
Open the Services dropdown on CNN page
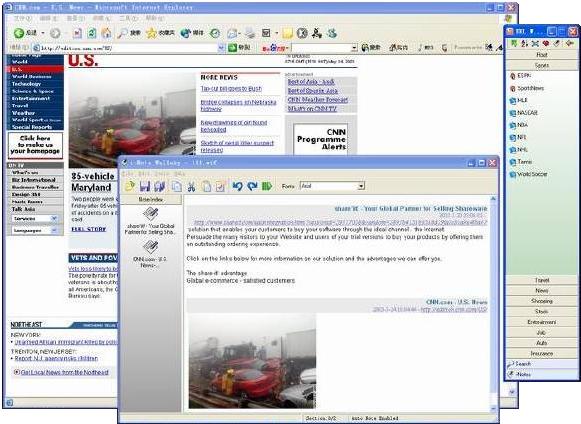point(35,219)
